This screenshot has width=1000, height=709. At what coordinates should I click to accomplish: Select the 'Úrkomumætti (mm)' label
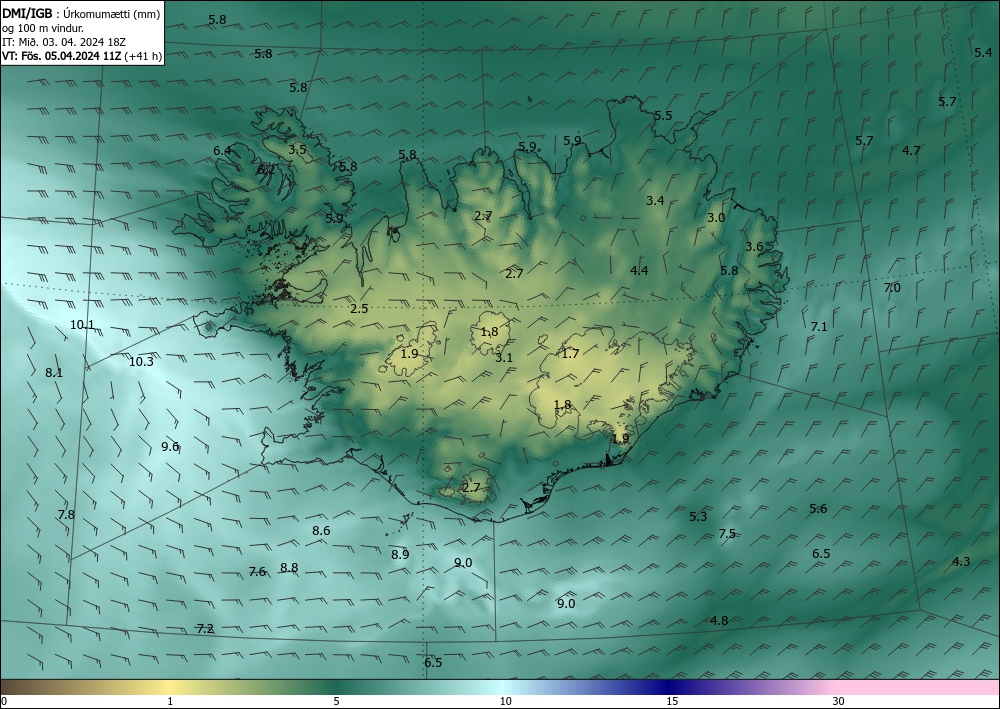click(x=111, y=14)
